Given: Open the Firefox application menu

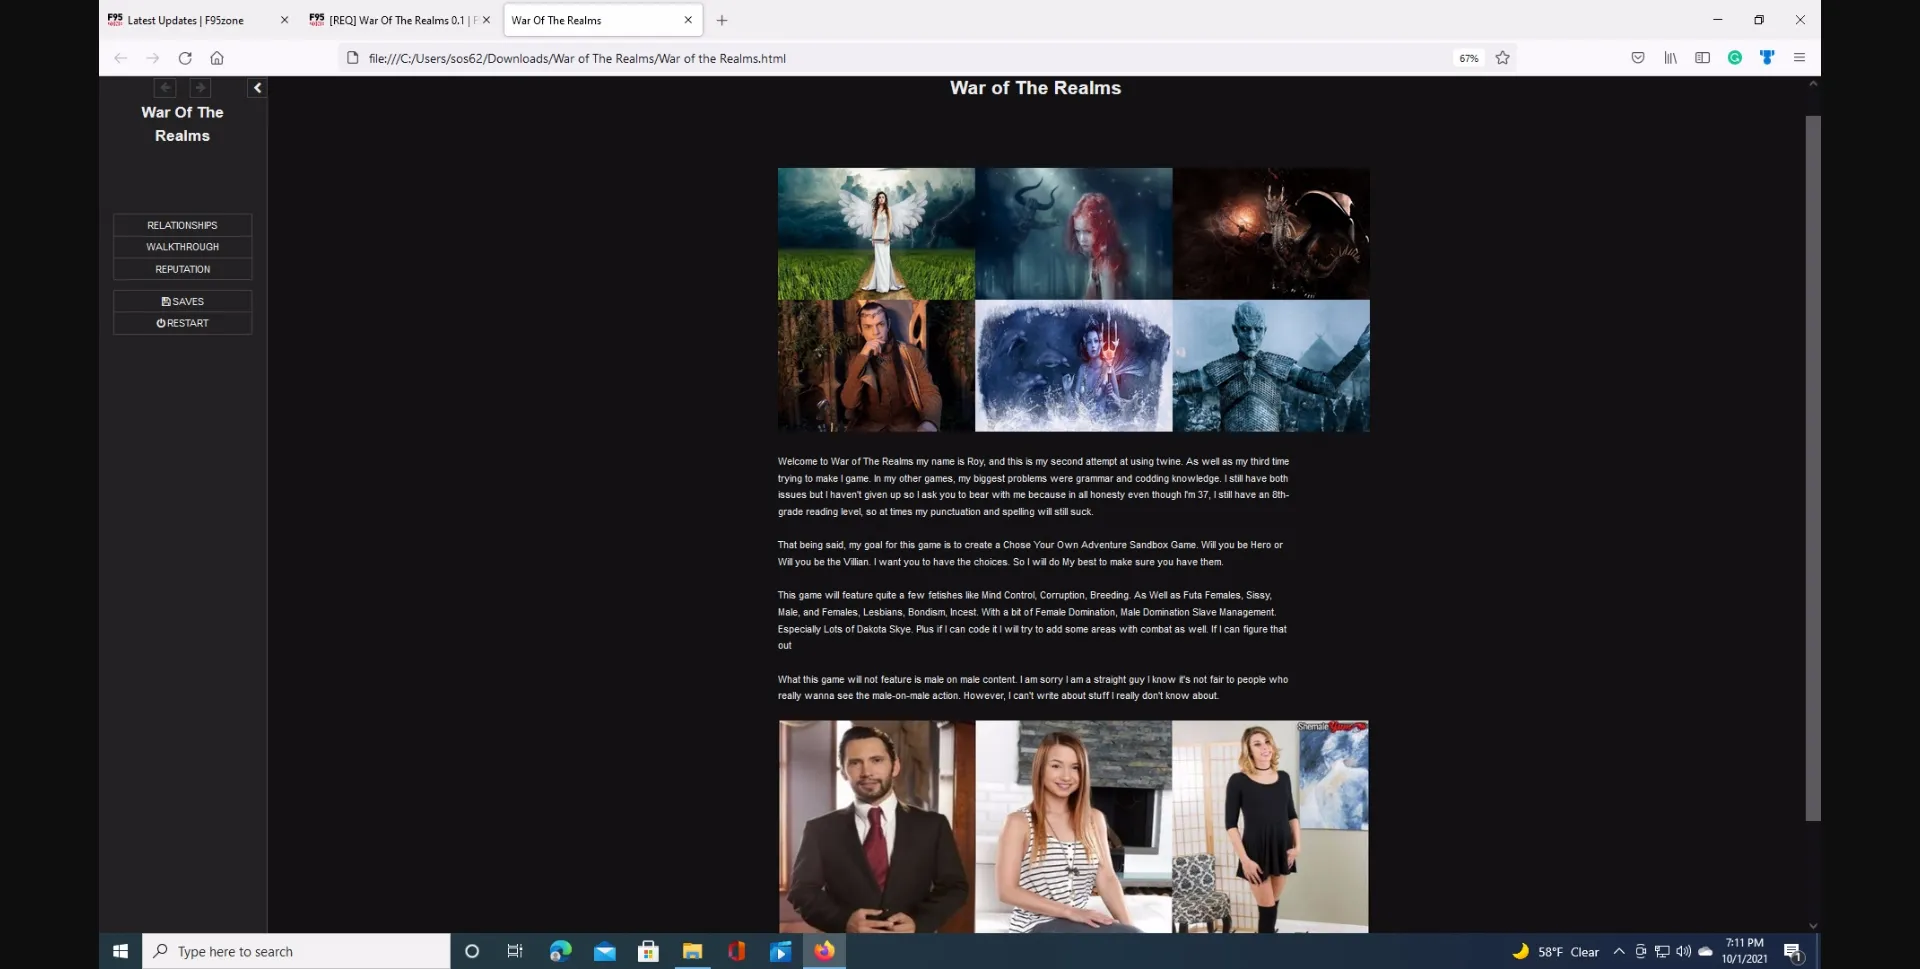Looking at the screenshot, I should tap(1799, 58).
